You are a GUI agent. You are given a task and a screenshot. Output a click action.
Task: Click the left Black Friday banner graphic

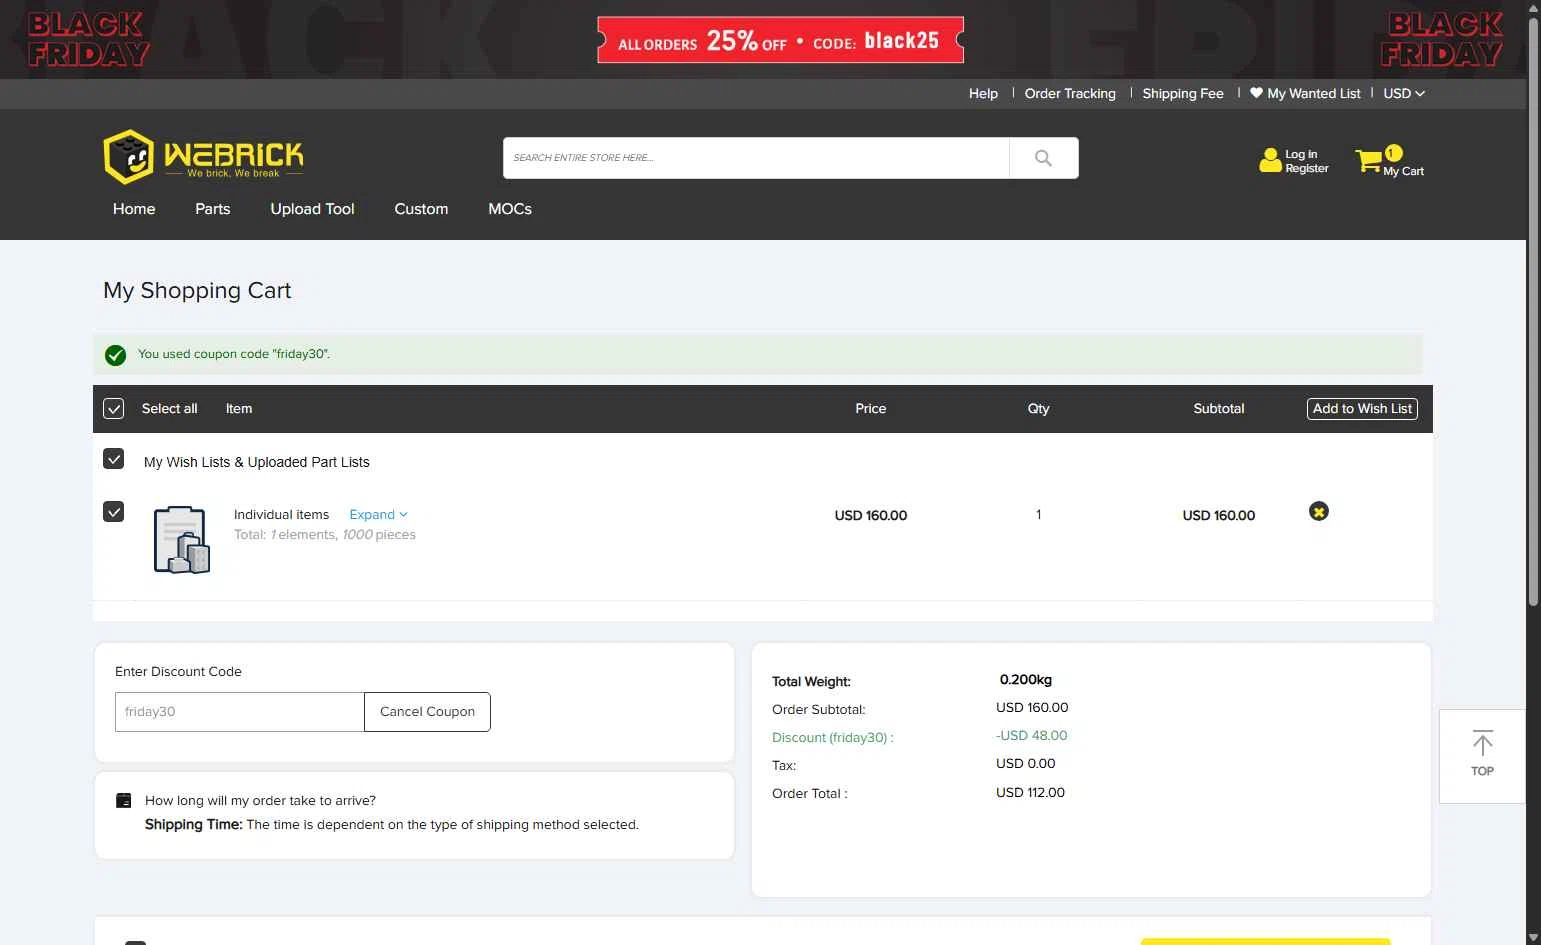[89, 39]
